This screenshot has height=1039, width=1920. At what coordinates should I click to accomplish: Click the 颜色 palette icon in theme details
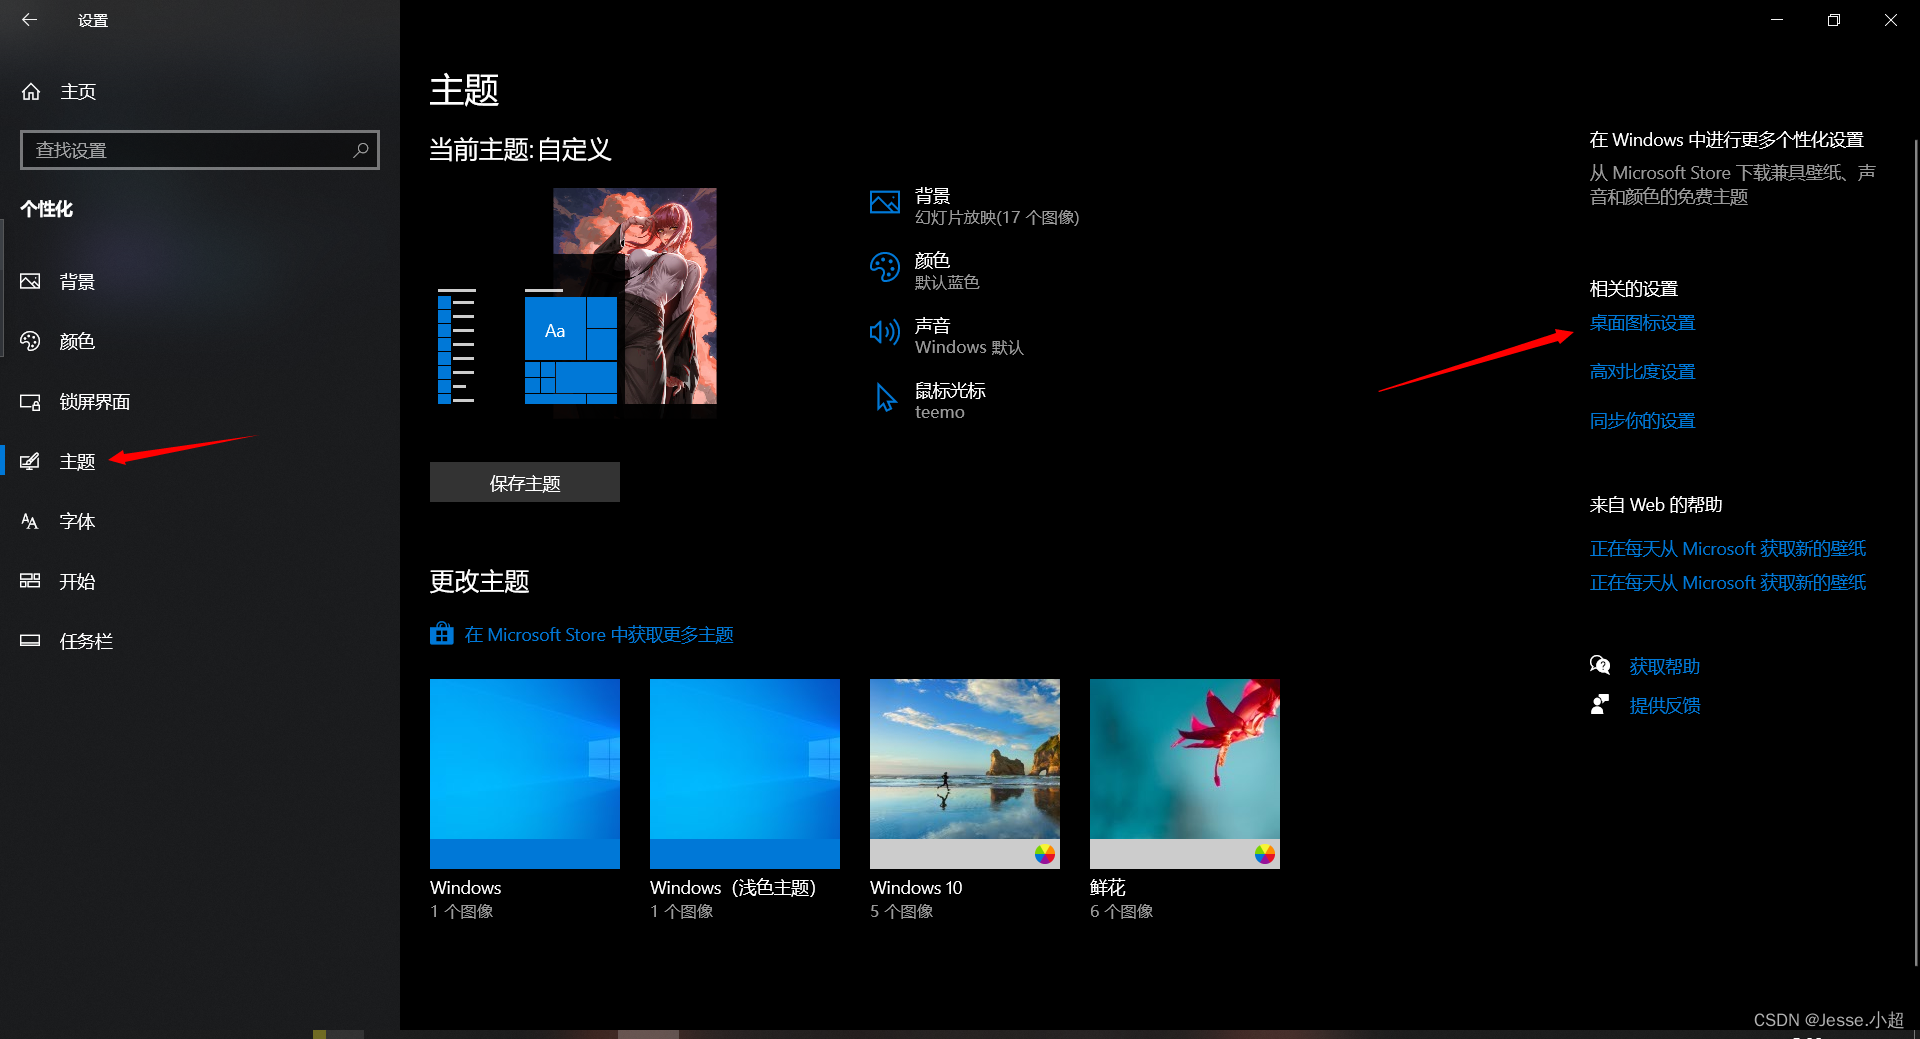click(885, 268)
